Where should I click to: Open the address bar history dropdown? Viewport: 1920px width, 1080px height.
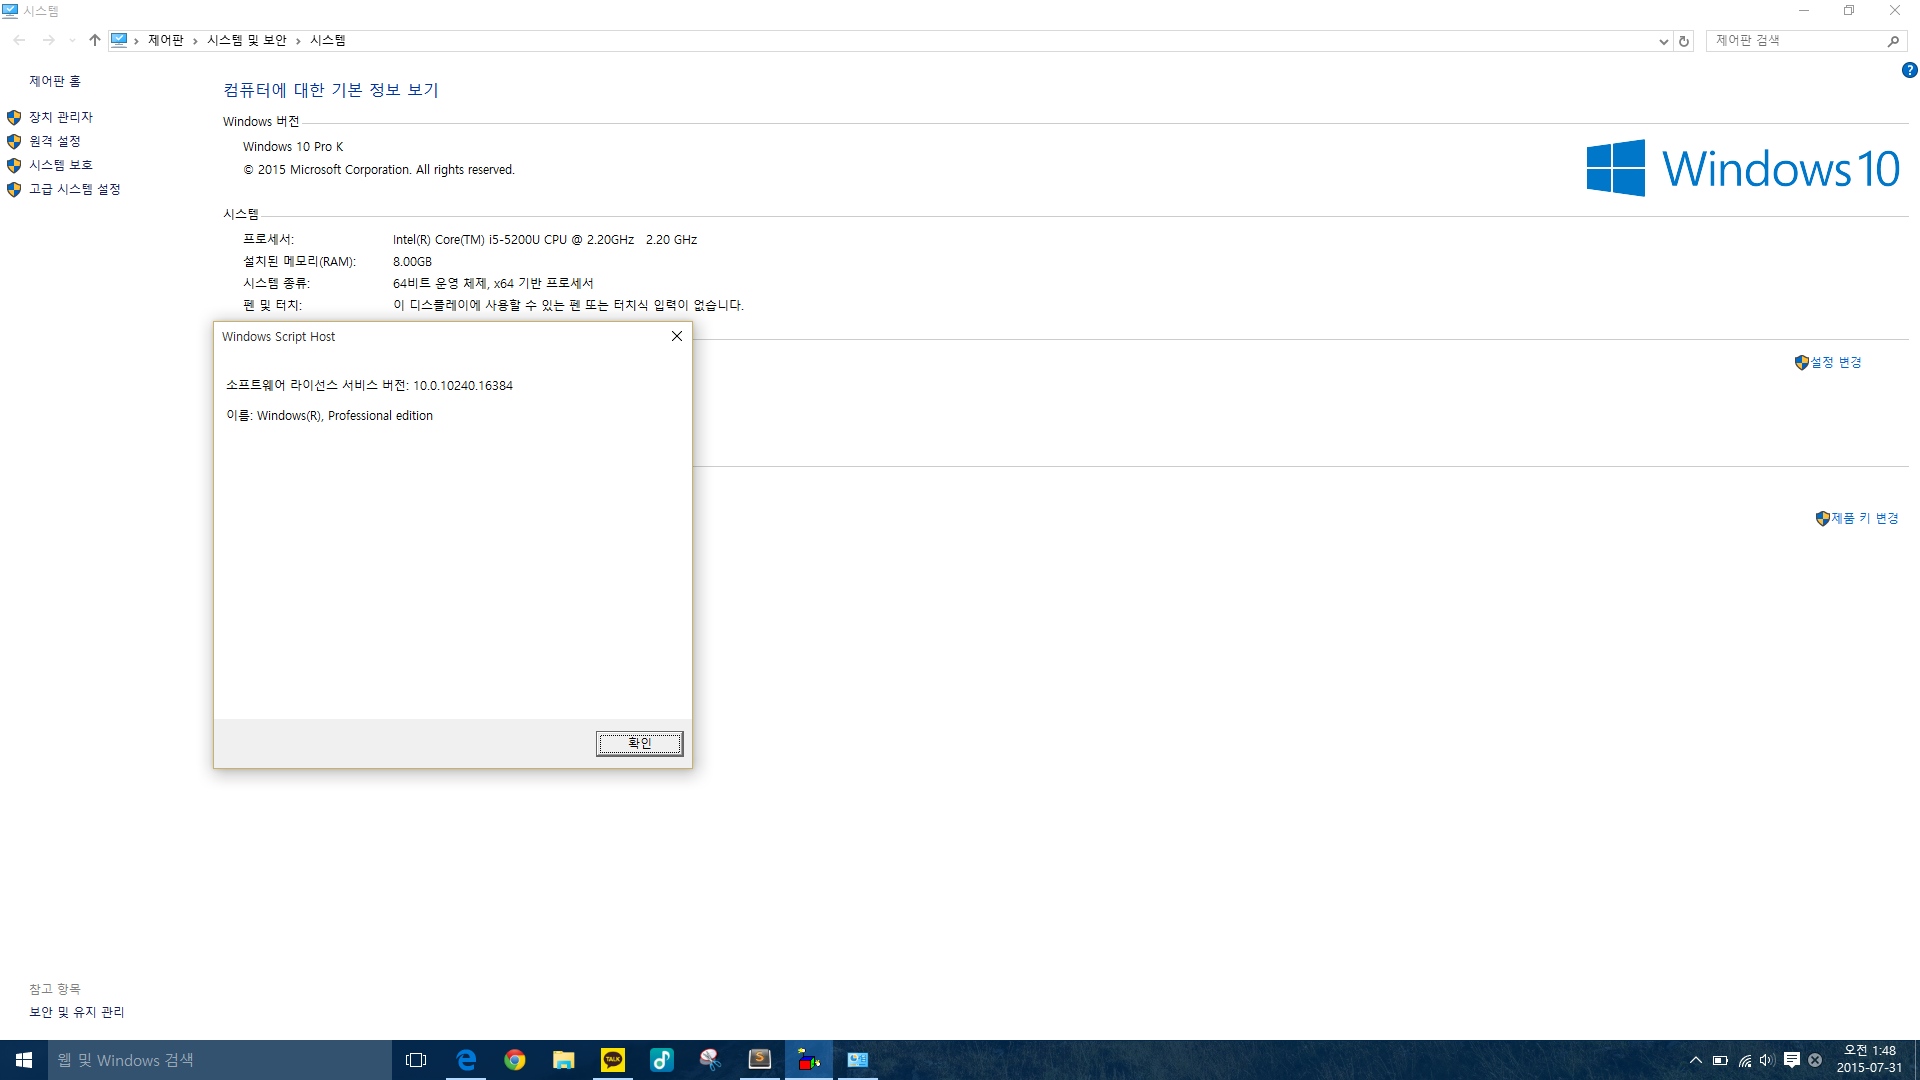1663,41
